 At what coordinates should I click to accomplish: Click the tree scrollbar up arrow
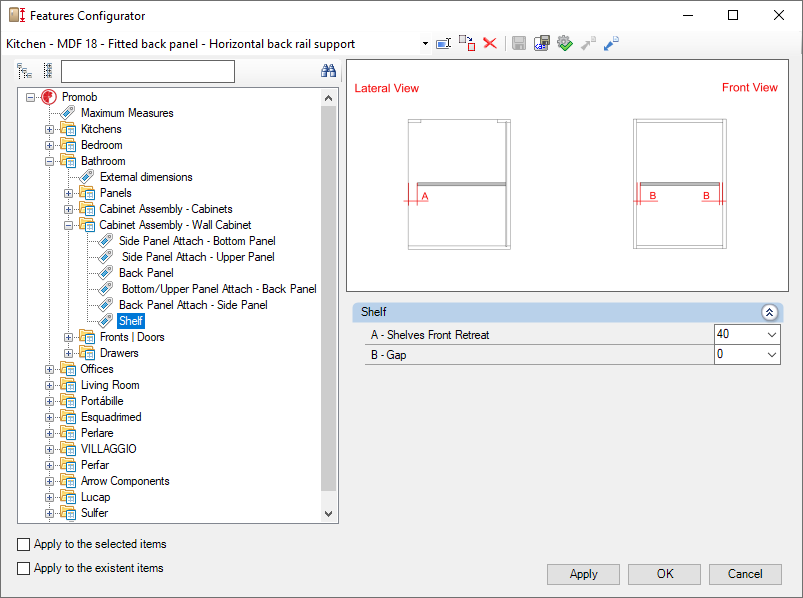coord(328,97)
